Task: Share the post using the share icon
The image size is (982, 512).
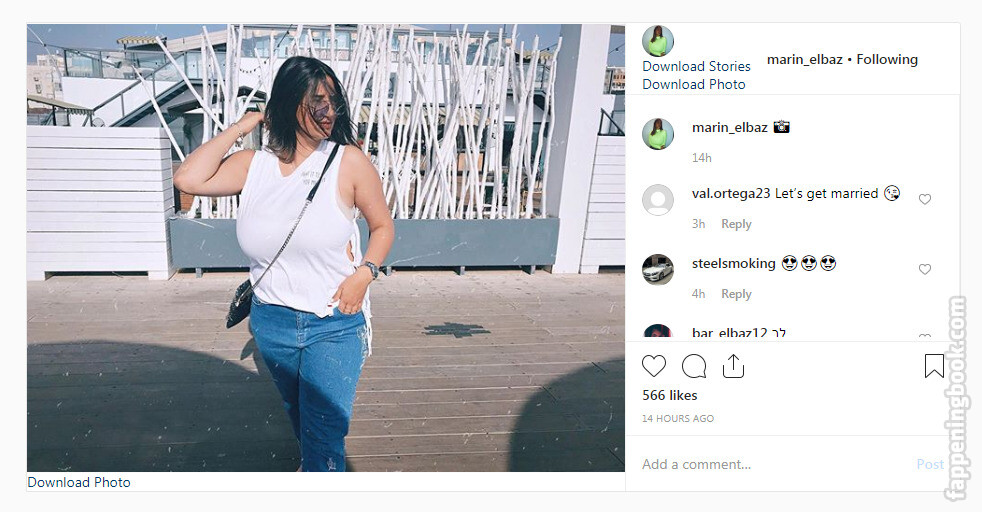Action: pos(733,366)
